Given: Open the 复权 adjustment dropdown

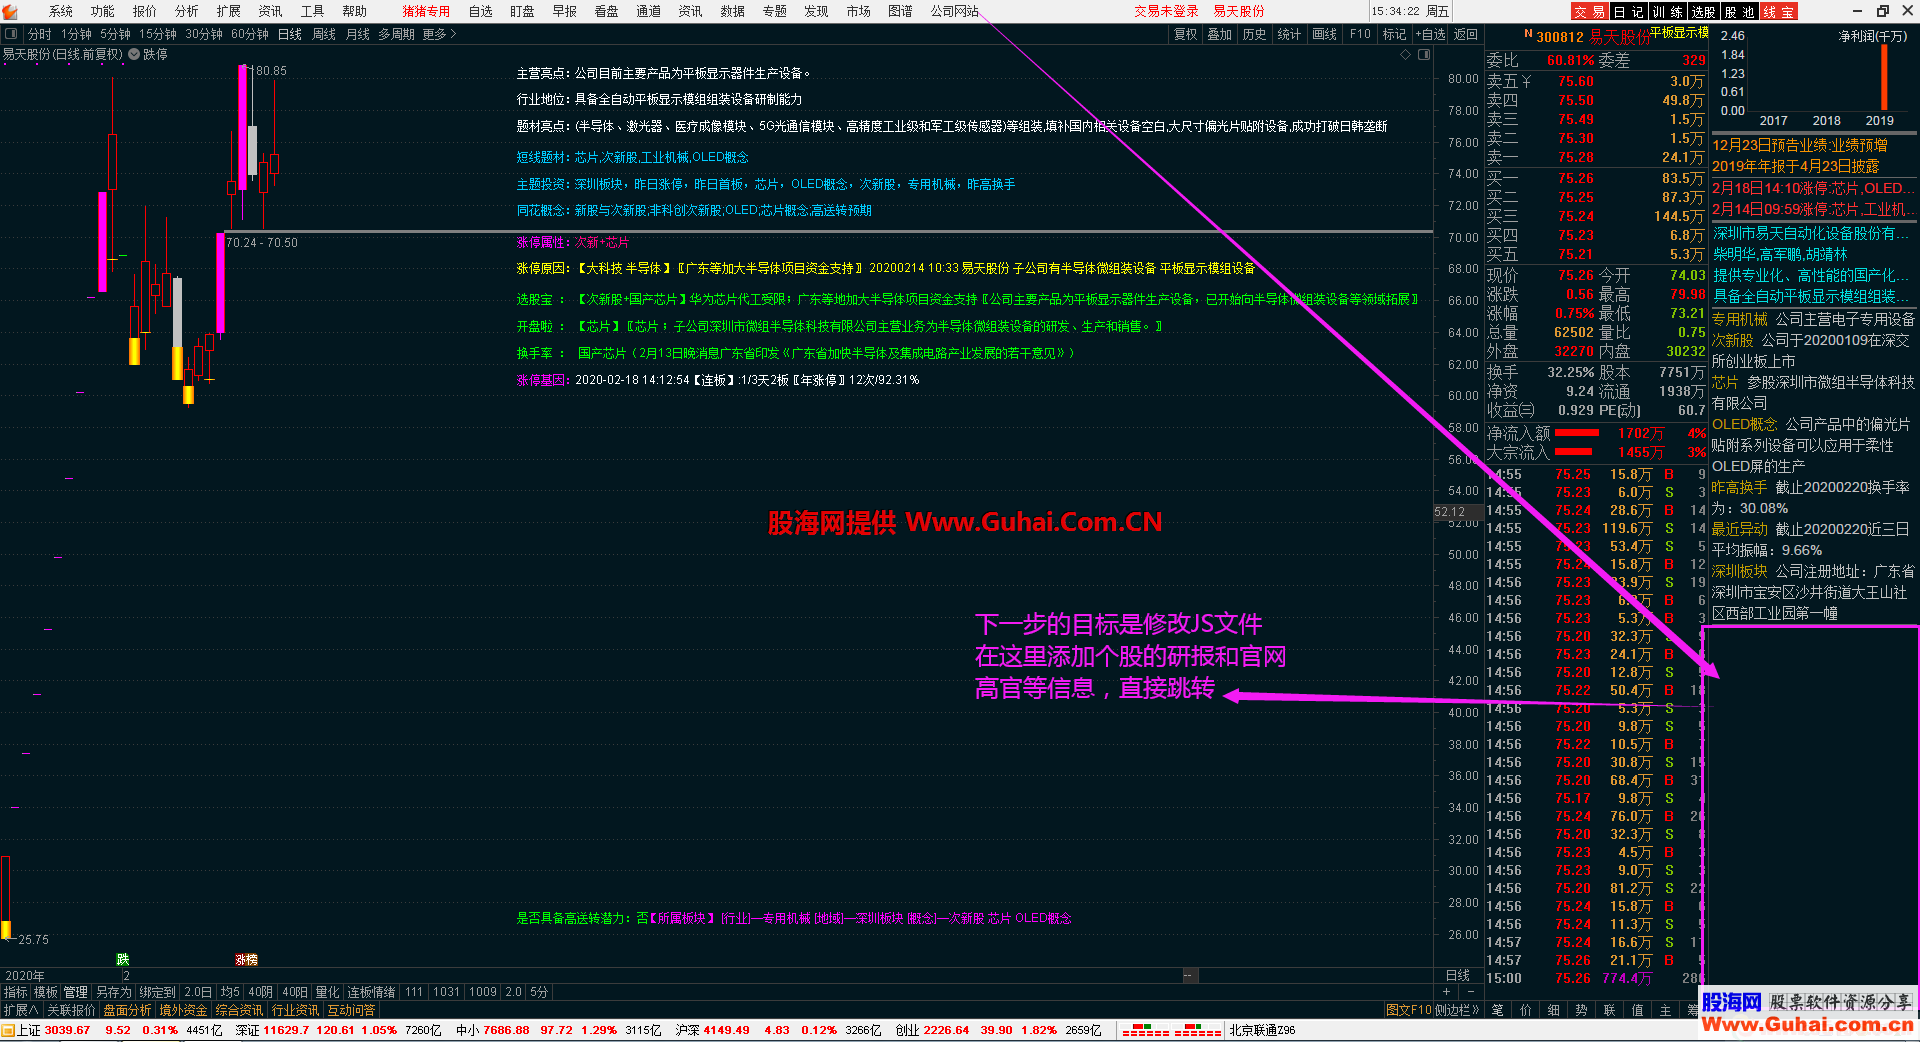Looking at the screenshot, I should (x=1185, y=34).
